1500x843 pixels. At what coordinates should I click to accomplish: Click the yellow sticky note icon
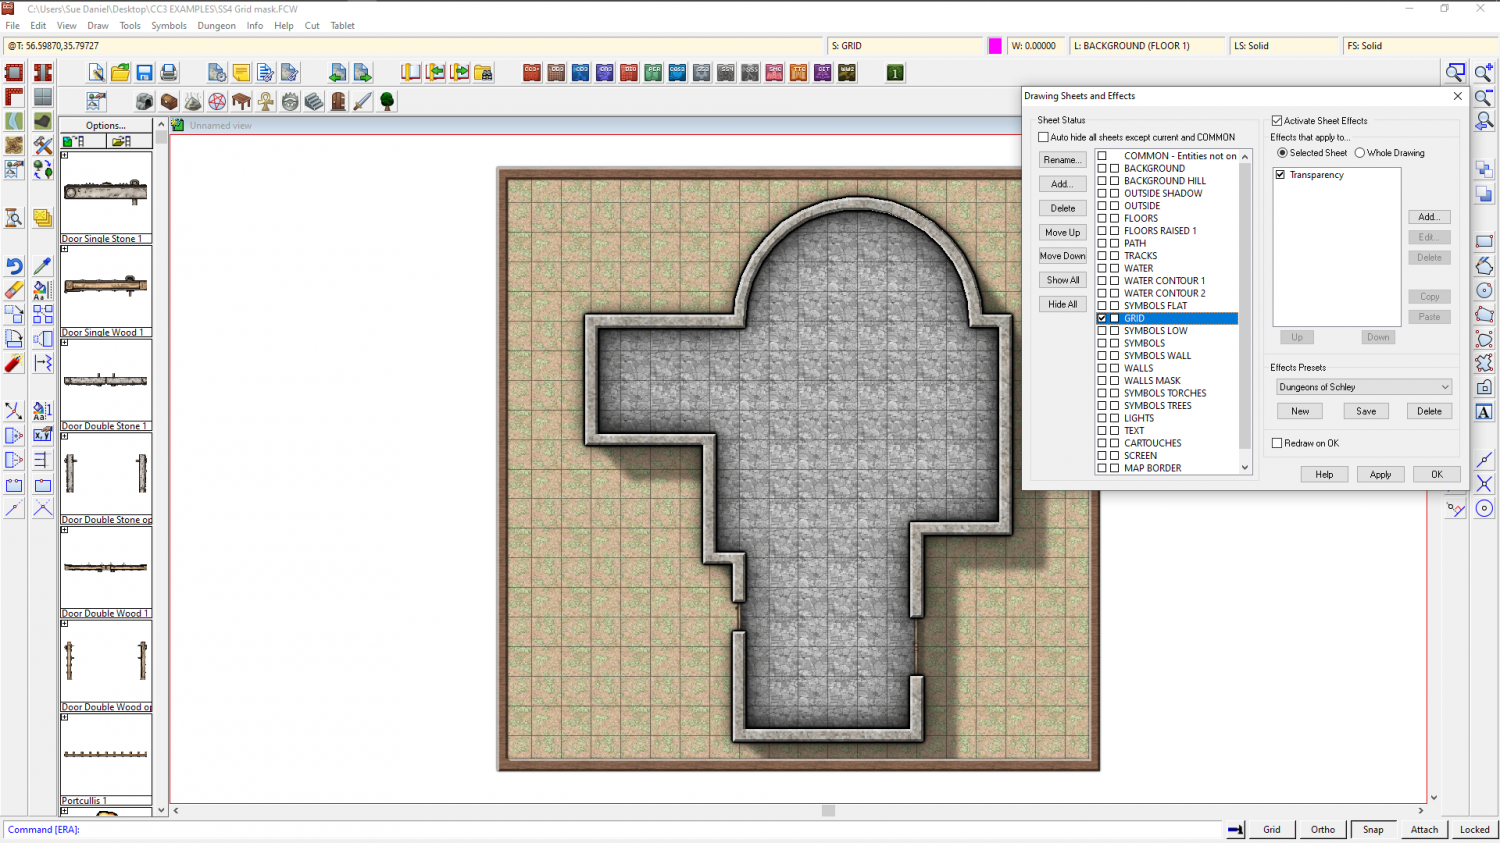(x=241, y=73)
